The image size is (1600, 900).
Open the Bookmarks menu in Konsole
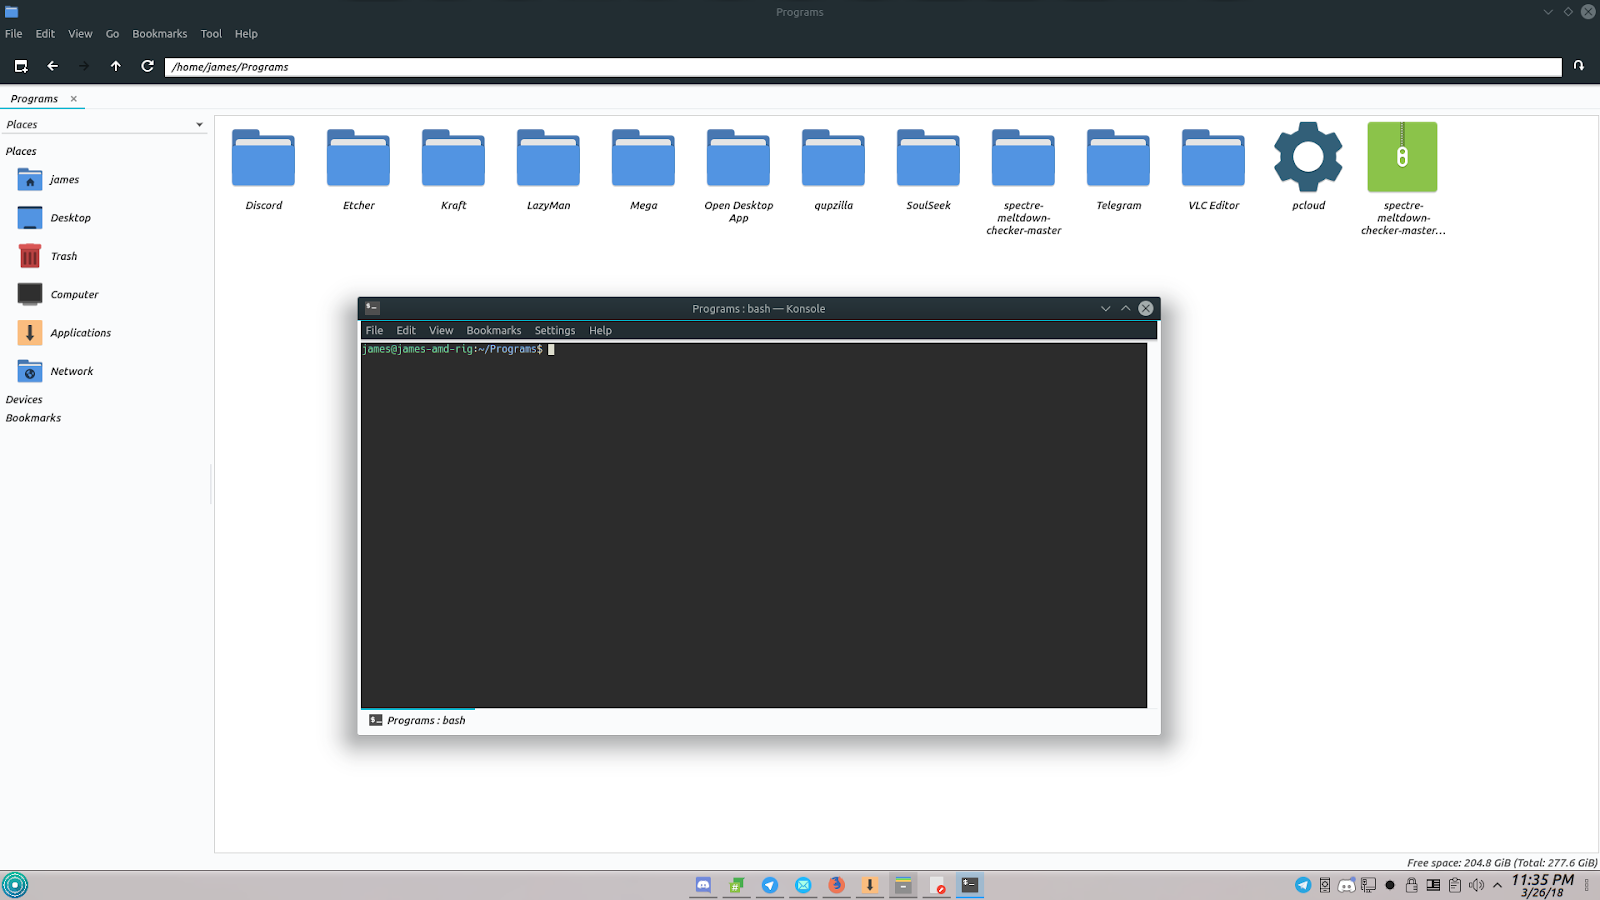(493, 330)
